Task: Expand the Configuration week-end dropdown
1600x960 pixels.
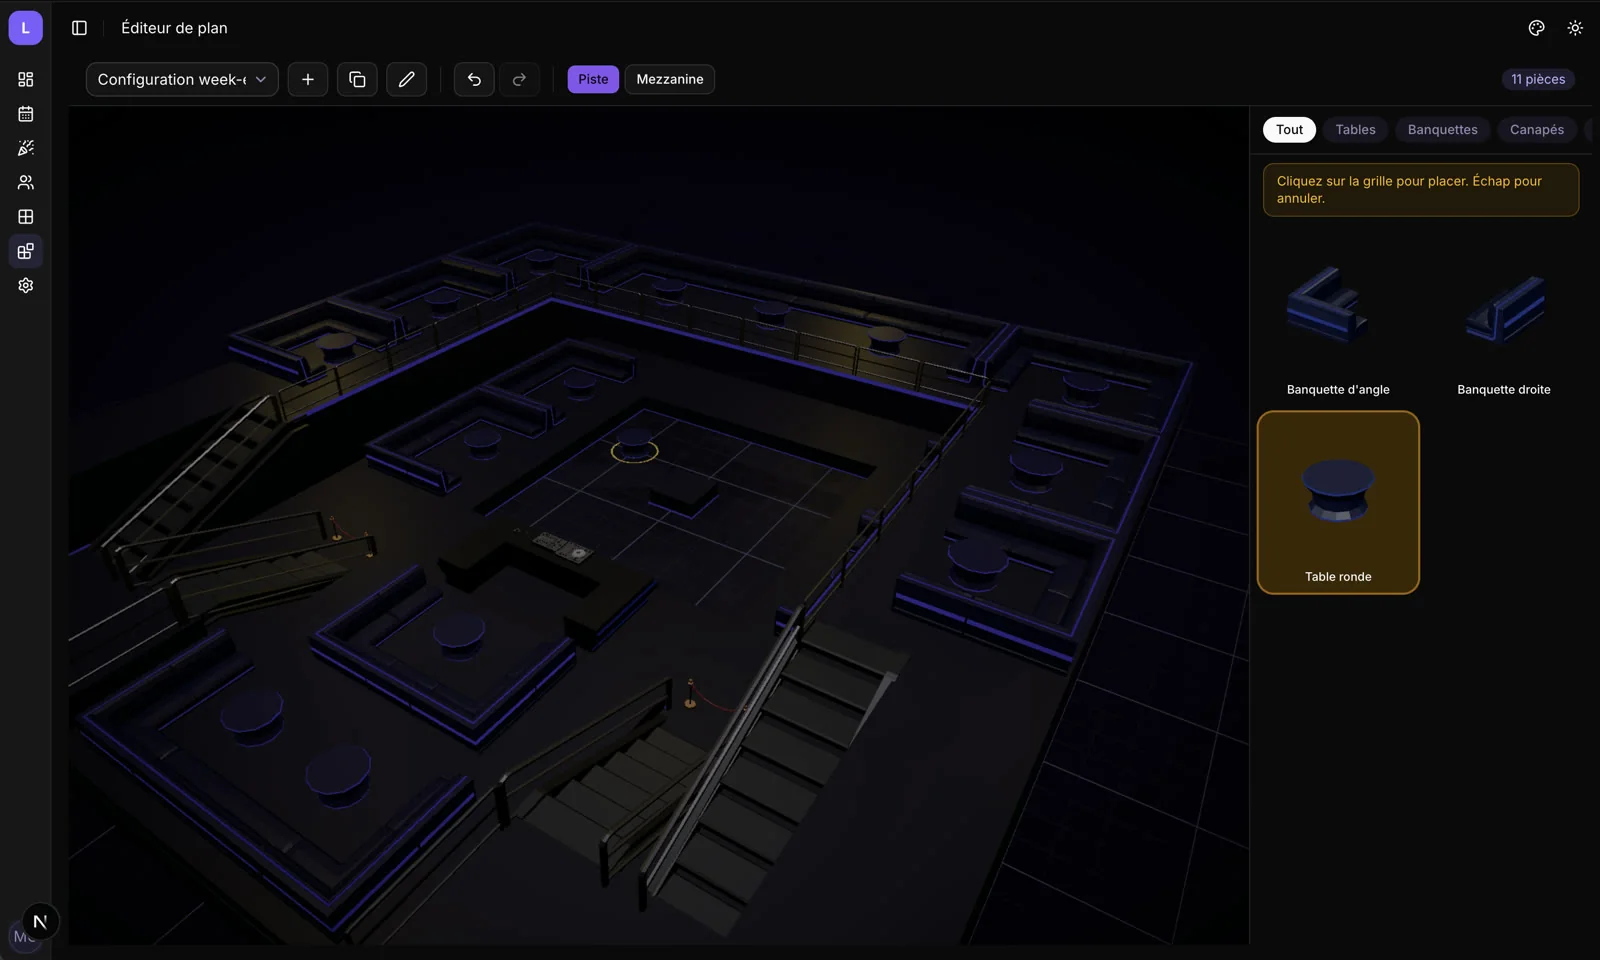Action: (182, 79)
